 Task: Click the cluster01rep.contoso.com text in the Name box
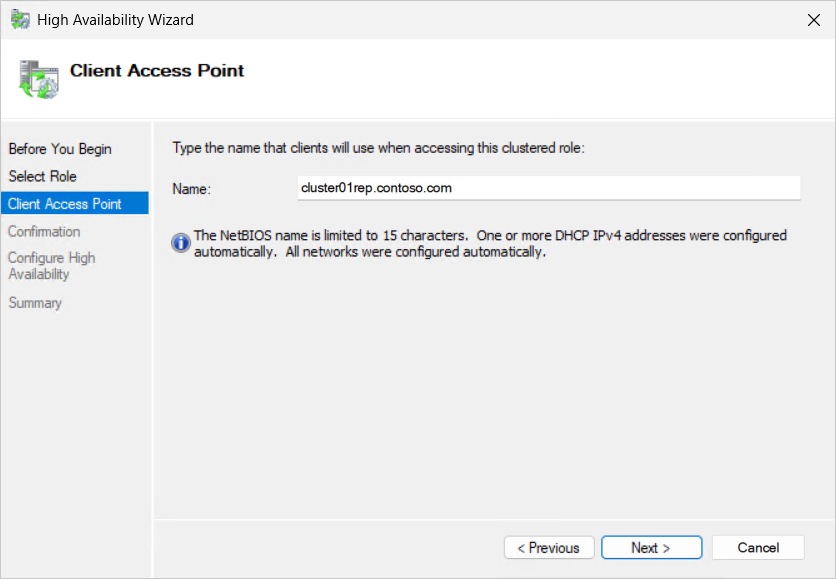[x=376, y=188]
